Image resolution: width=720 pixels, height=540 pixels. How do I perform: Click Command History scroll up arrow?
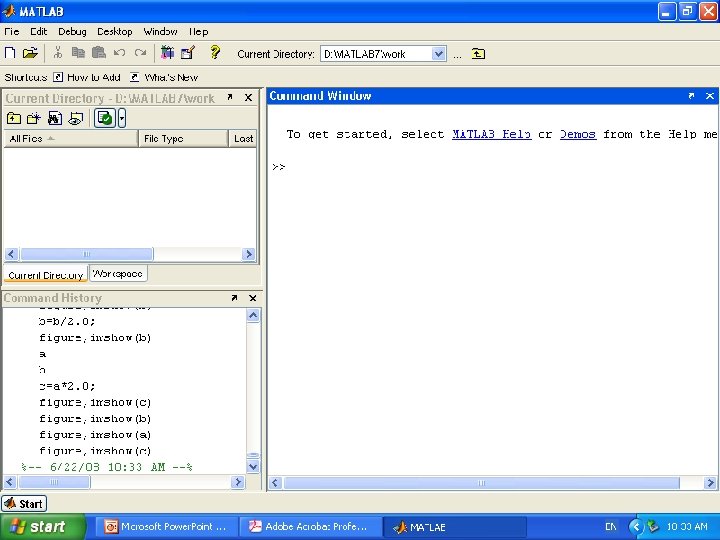click(253, 315)
